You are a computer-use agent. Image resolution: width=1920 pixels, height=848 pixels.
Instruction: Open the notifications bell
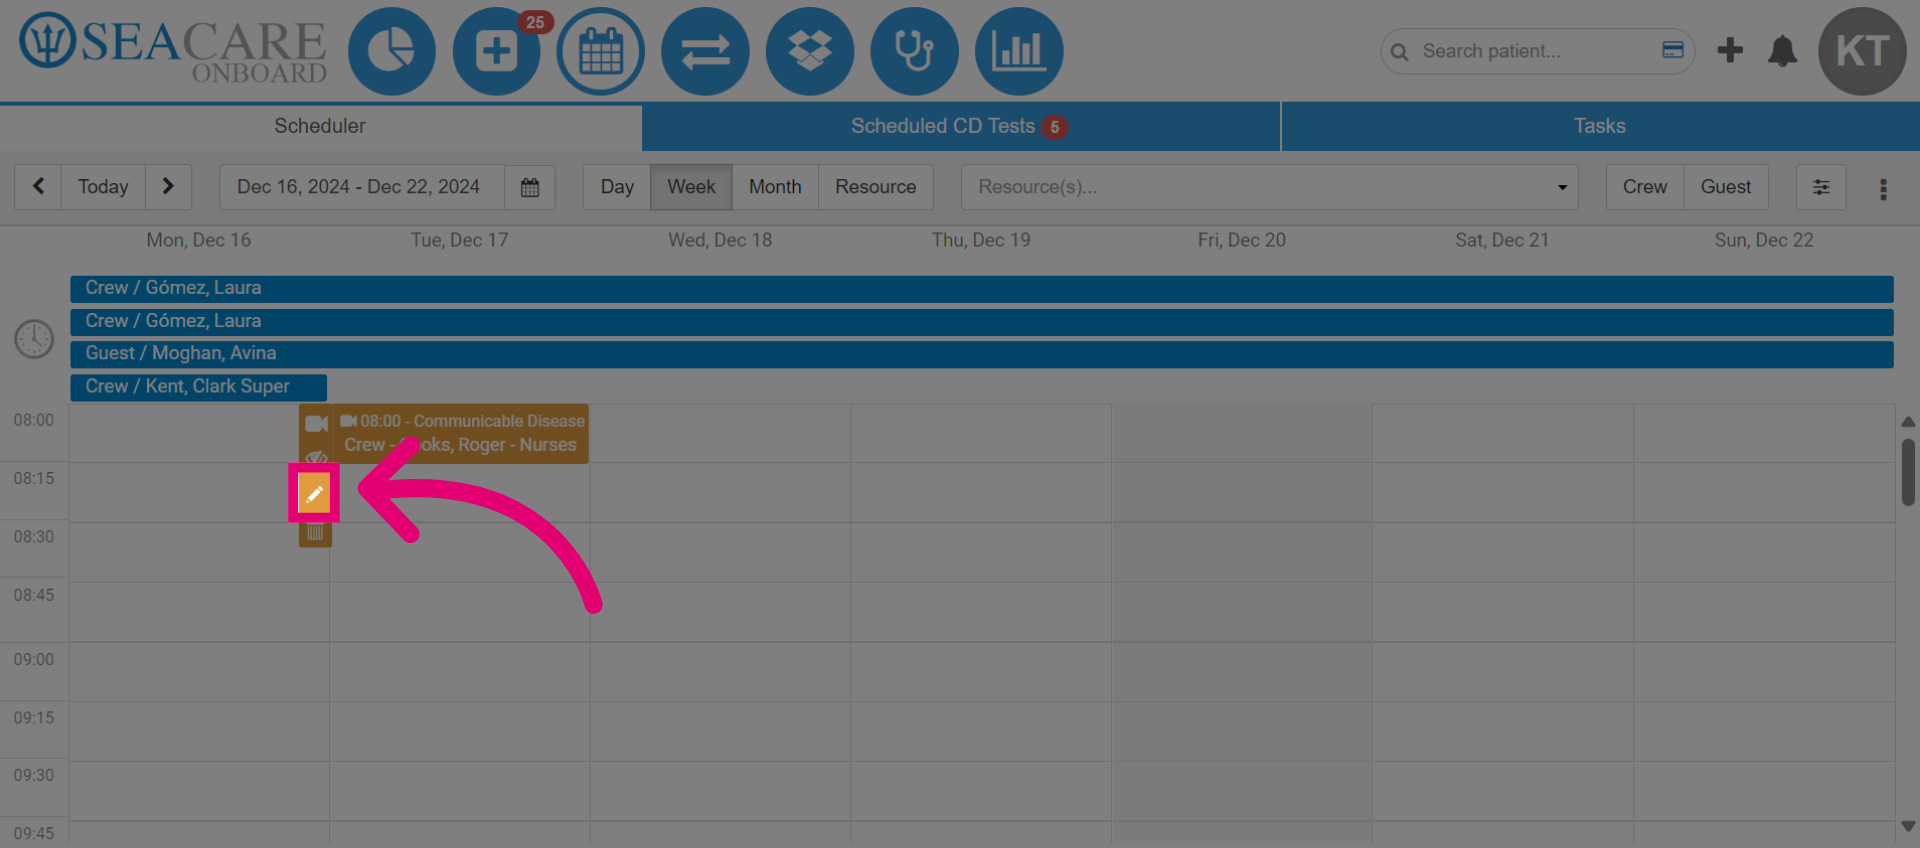tap(1782, 51)
